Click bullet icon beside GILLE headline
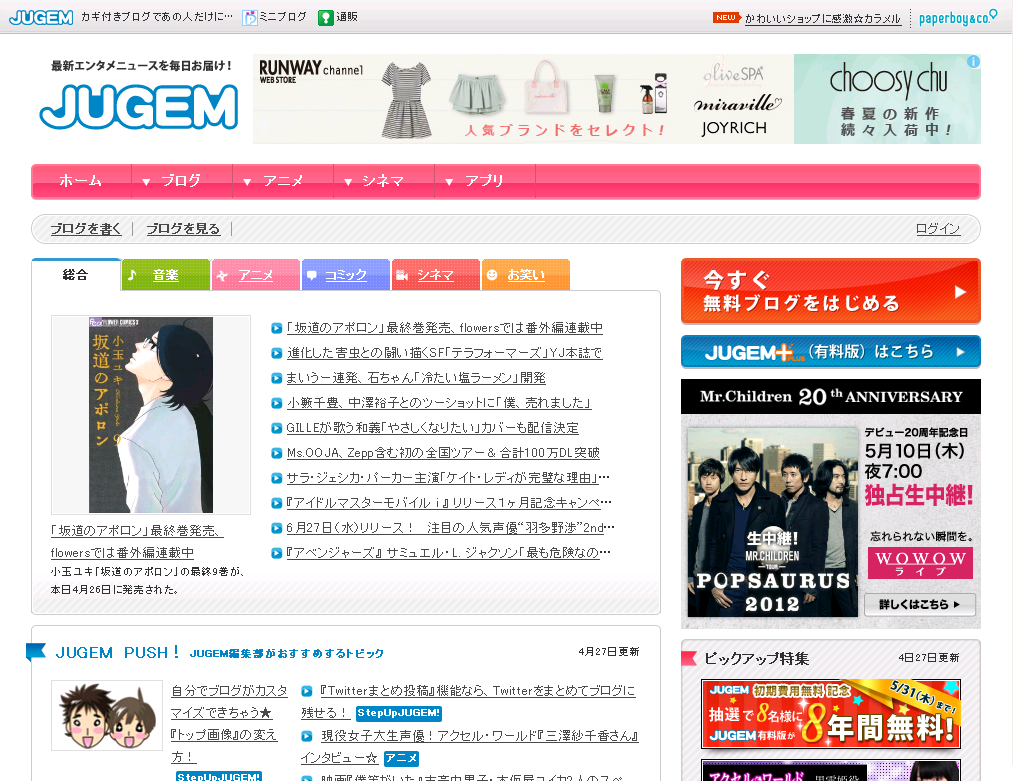This screenshot has width=1013, height=781. pos(277,428)
